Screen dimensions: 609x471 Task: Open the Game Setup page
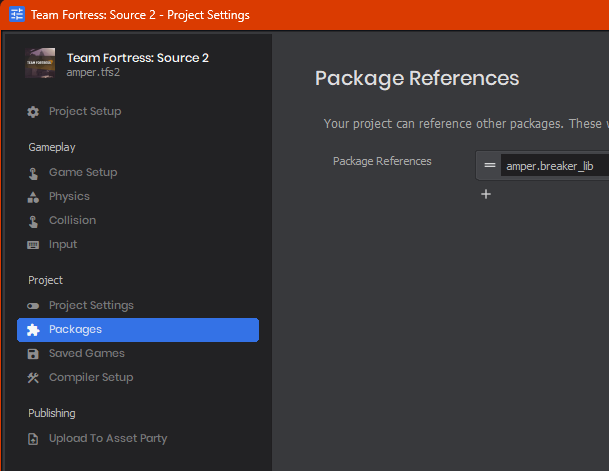pyautogui.click(x=83, y=172)
